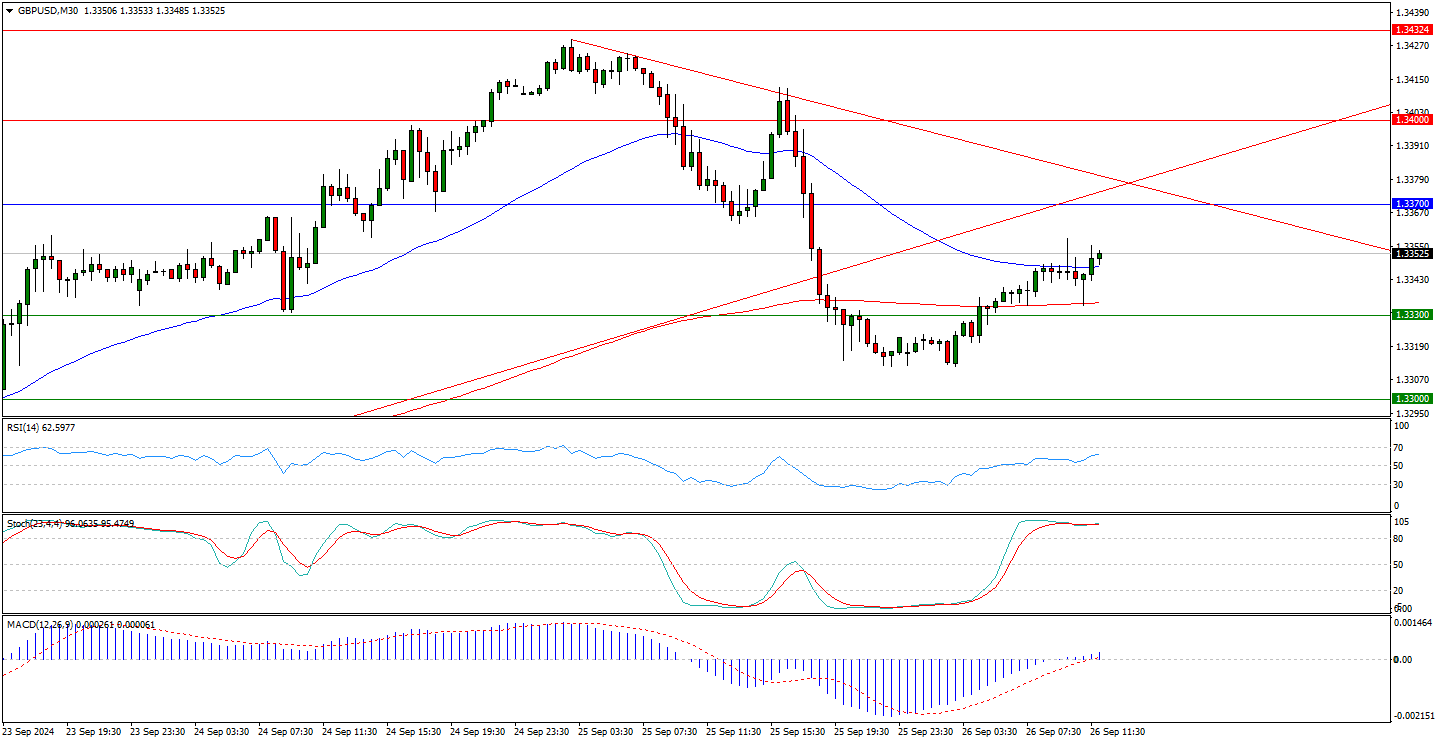Viewport: 1436px width, 743px height.
Task: Click the 24 Sep 07:30 time axis label
Action: tap(285, 732)
